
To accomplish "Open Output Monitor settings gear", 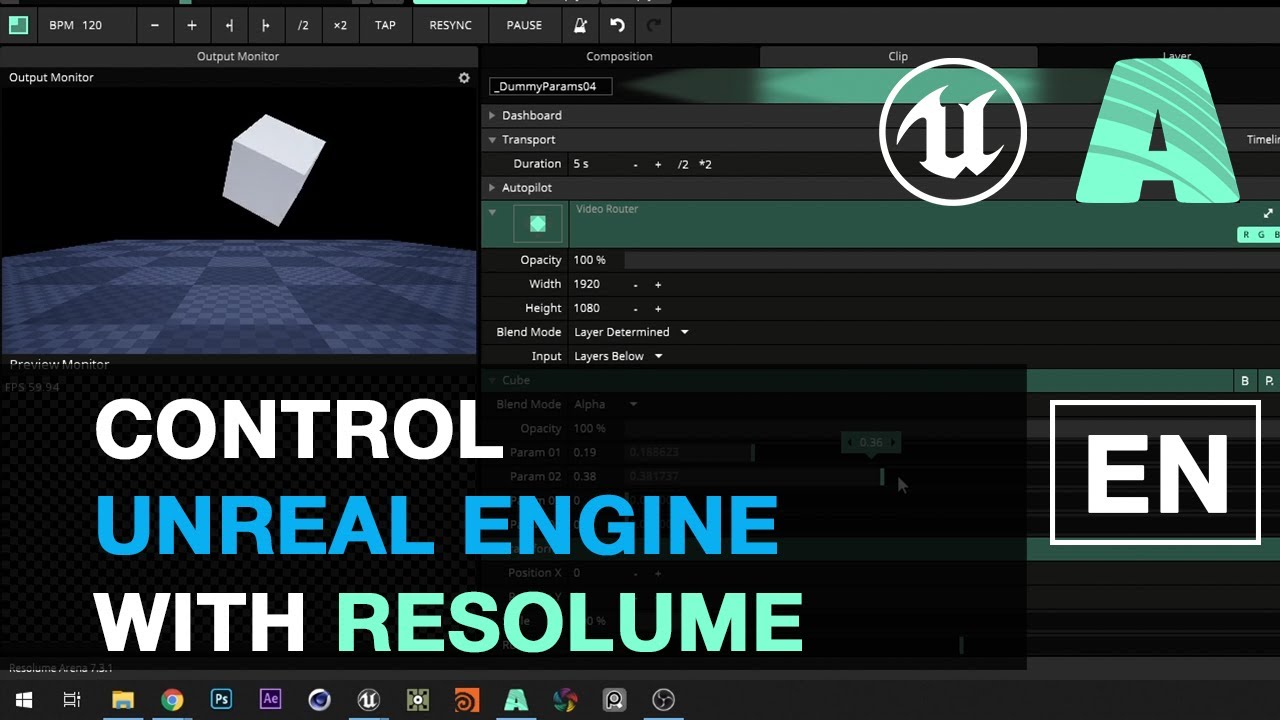I will (464, 77).
